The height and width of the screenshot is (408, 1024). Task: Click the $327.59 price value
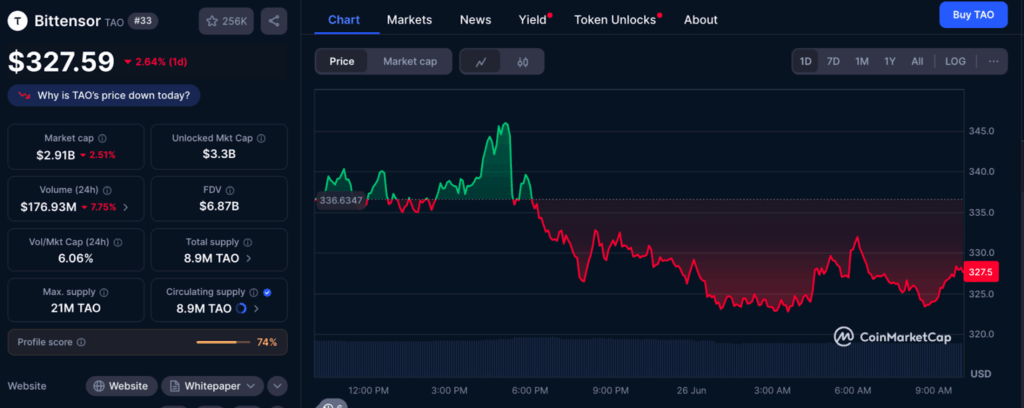[x=61, y=62]
